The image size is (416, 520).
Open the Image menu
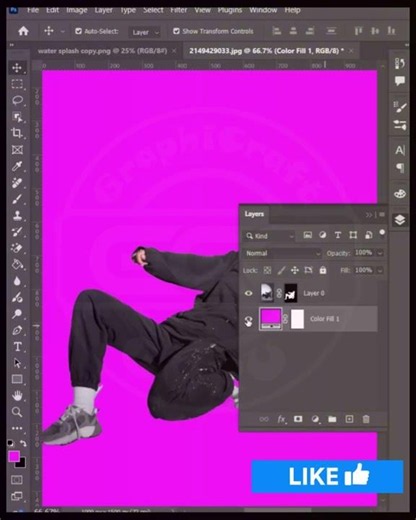click(77, 10)
